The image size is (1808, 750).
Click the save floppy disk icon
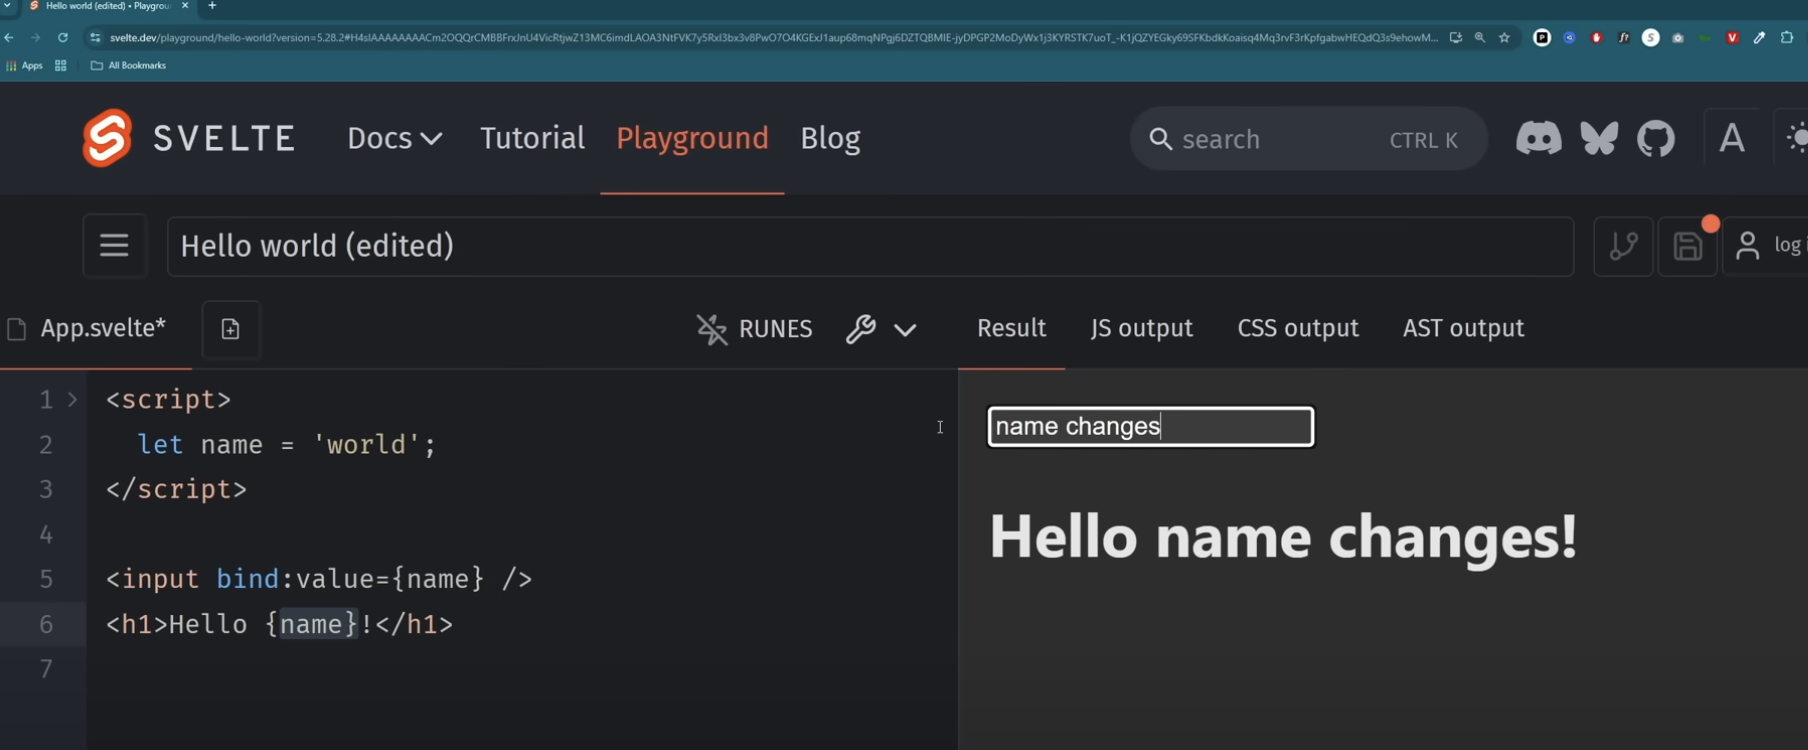click(x=1688, y=246)
